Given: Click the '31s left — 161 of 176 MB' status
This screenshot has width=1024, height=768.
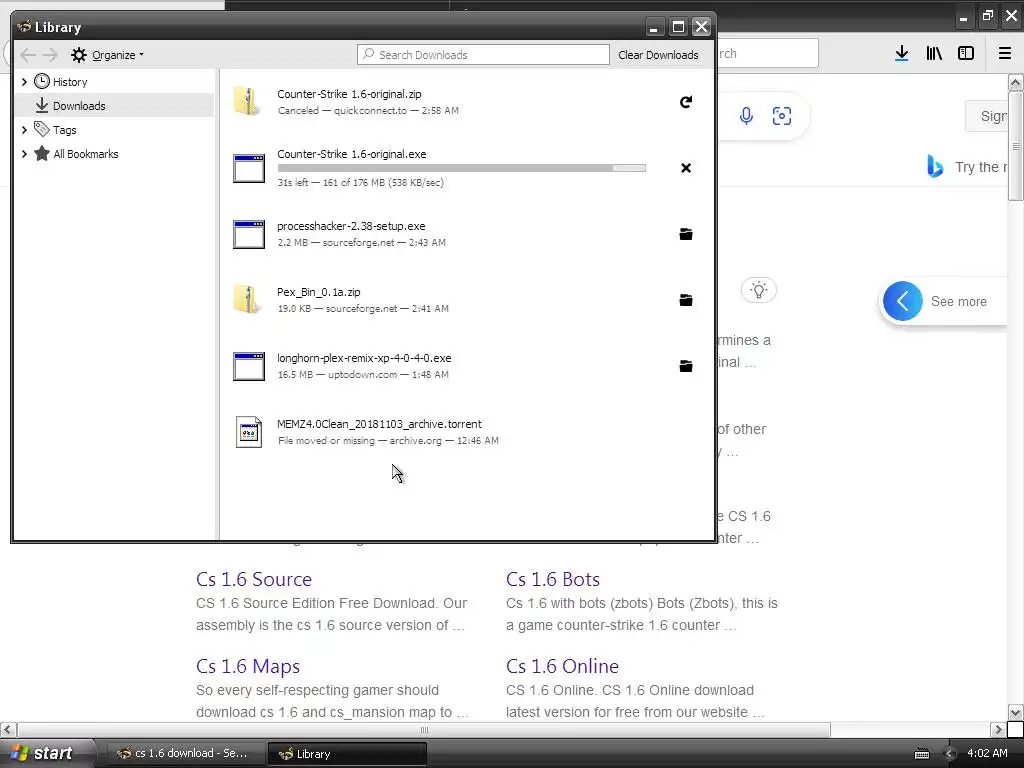Looking at the screenshot, I should pos(360,183).
